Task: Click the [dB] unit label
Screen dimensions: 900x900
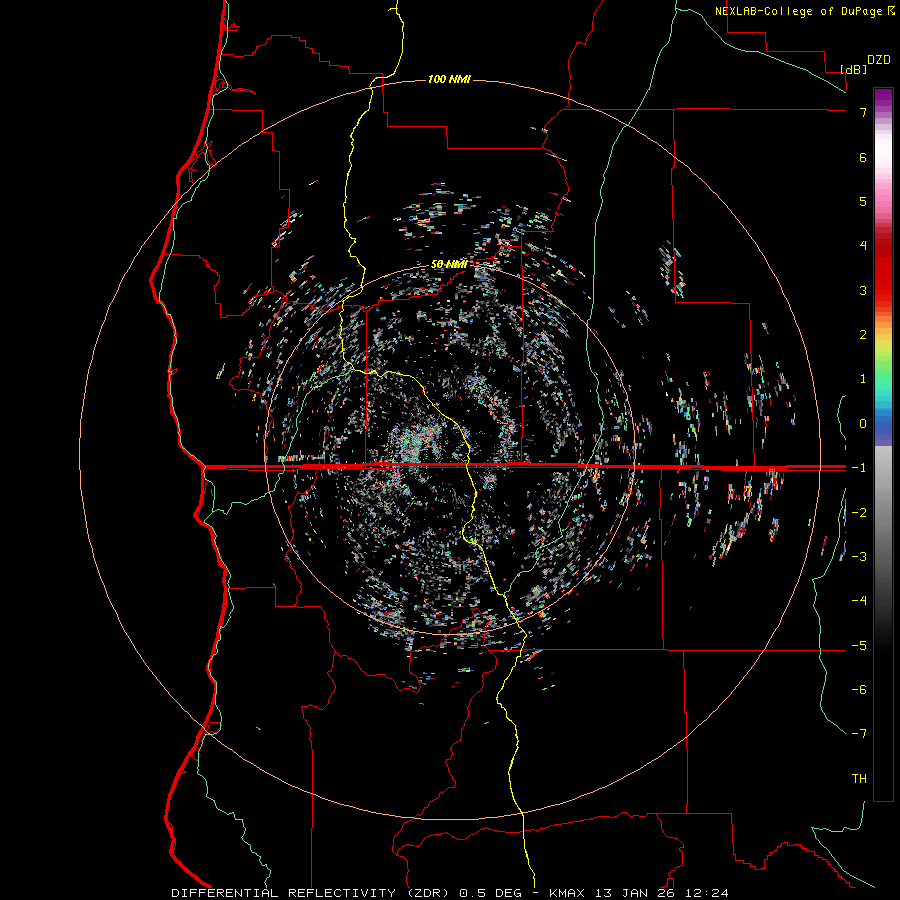Action: coord(854,69)
